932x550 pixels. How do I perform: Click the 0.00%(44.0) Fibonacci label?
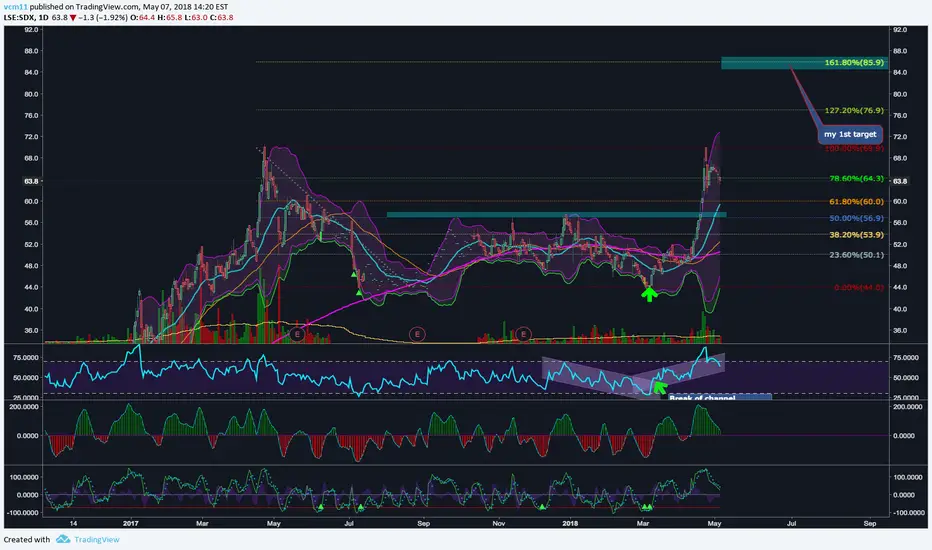[859, 287]
